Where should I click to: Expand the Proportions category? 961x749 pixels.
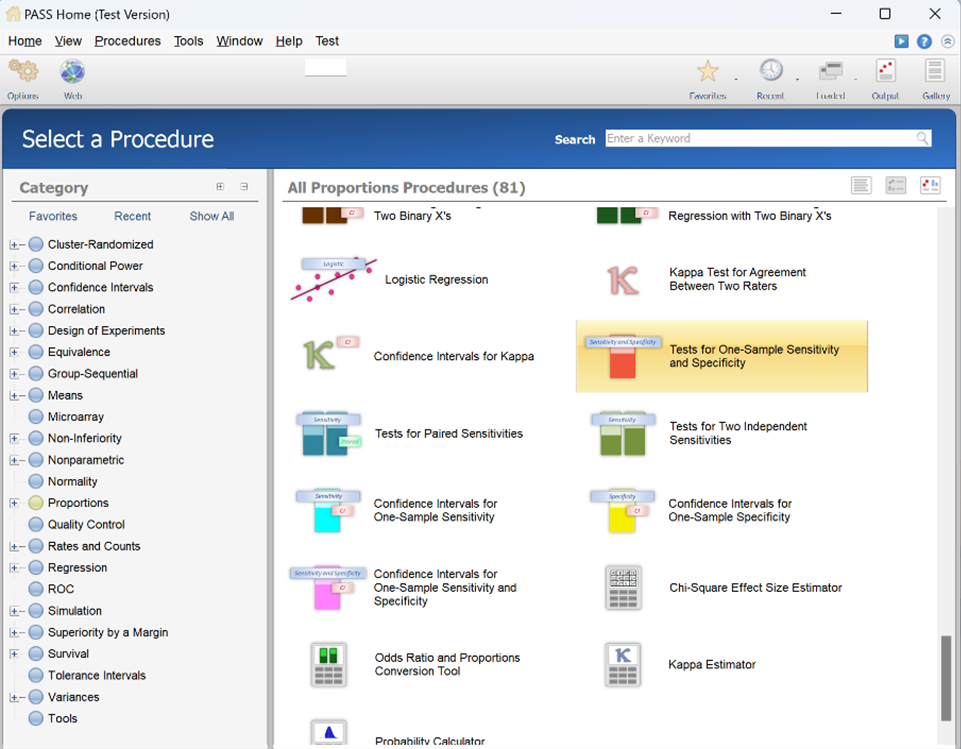[14, 503]
